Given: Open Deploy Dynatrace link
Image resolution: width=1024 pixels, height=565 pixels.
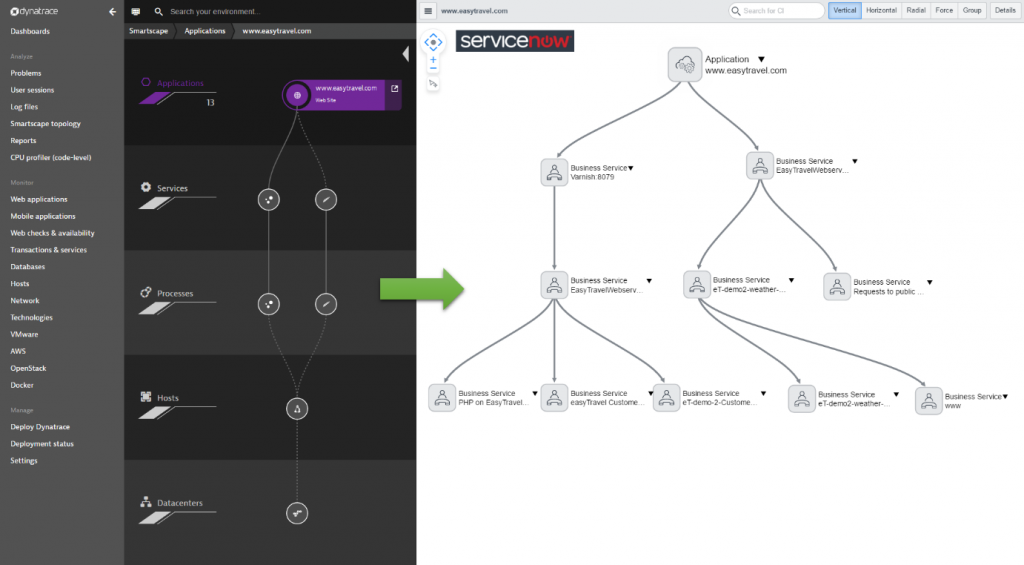Looking at the screenshot, I should coord(40,427).
